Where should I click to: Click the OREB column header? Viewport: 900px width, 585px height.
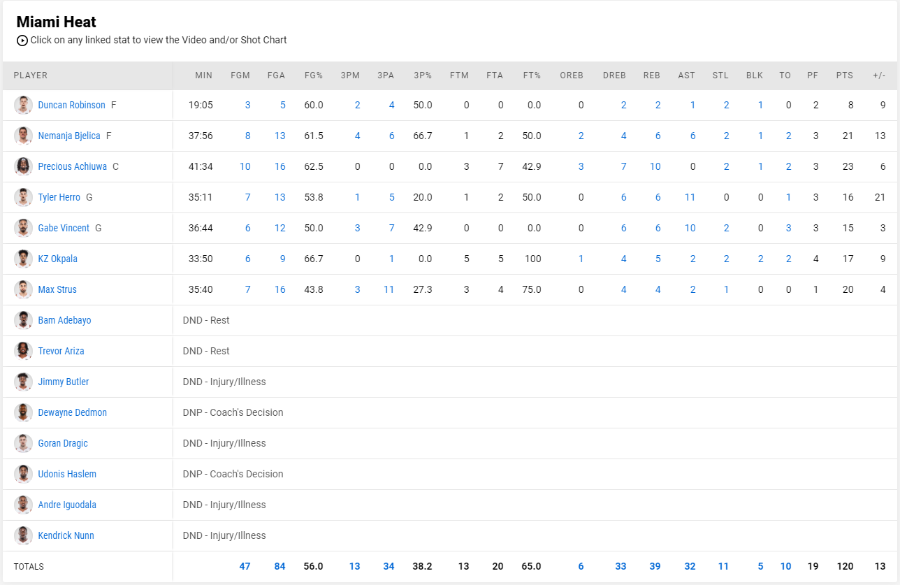click(x=572, y=76)
